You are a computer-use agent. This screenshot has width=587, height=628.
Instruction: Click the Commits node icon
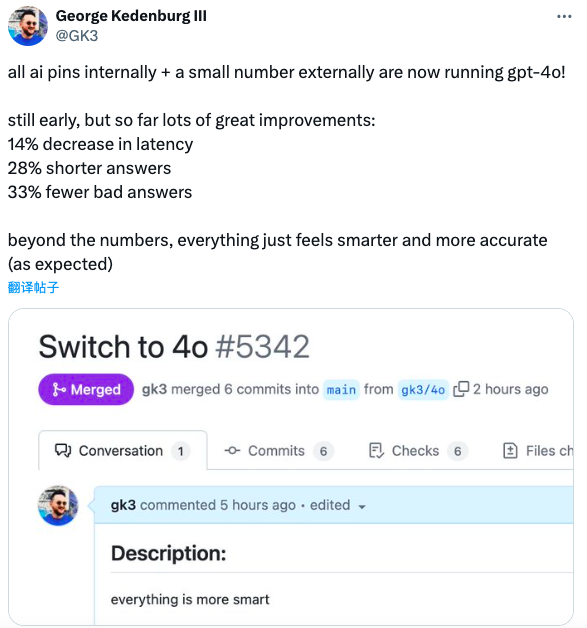tap(232, 451)
